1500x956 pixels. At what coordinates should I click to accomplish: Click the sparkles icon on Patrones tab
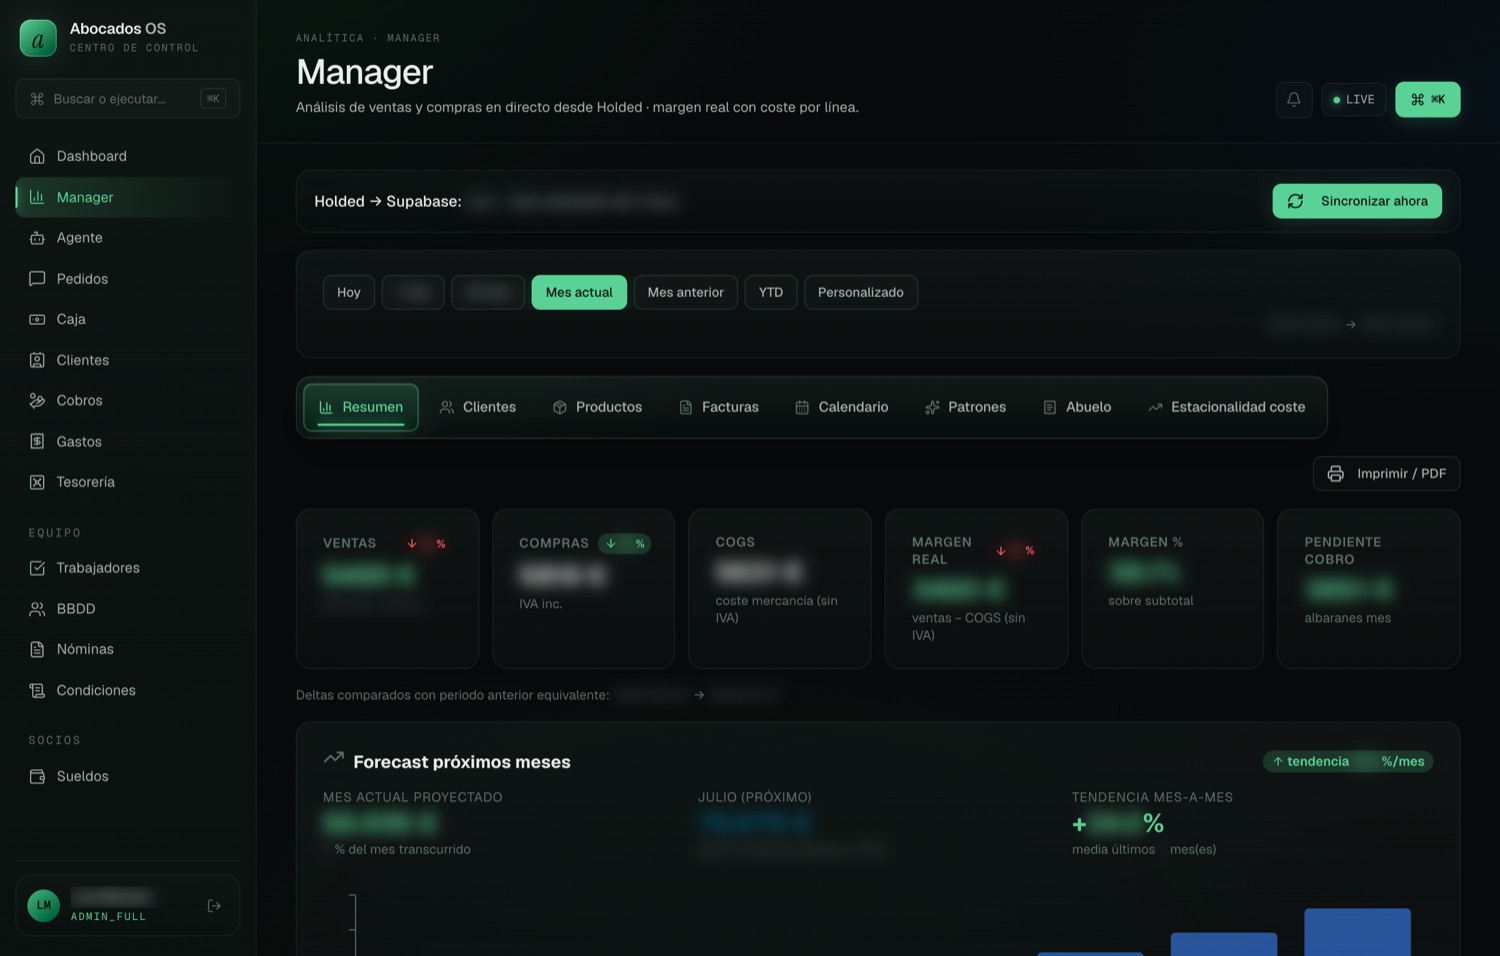point(932,407)
